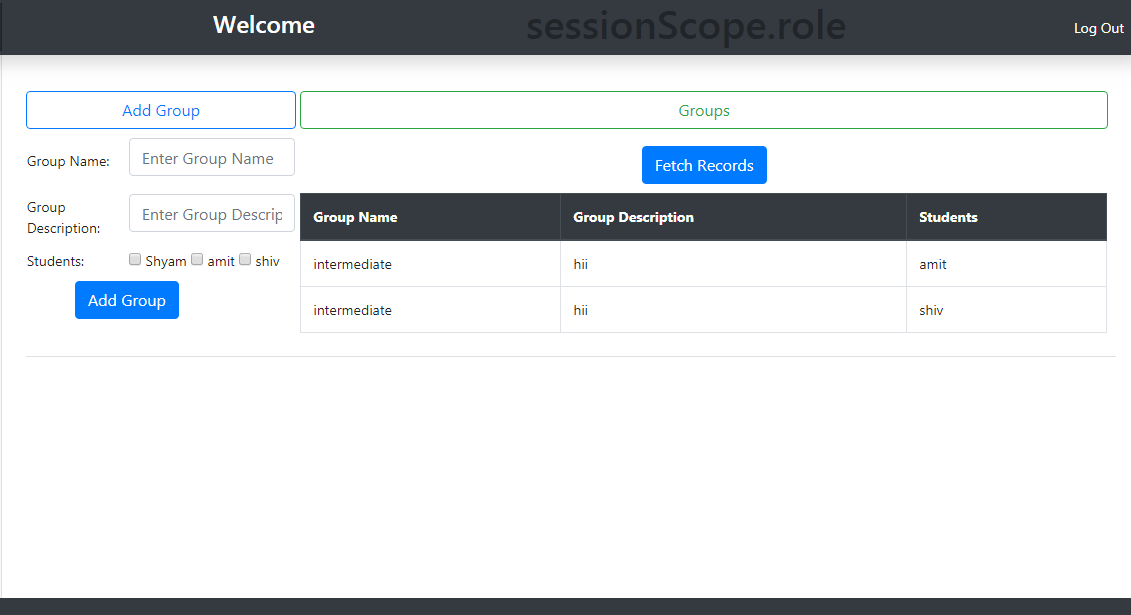Click the shiv cell in the table
Image resolution: width=1131 pixels, height=615 pixels.
pos(1006,310)
